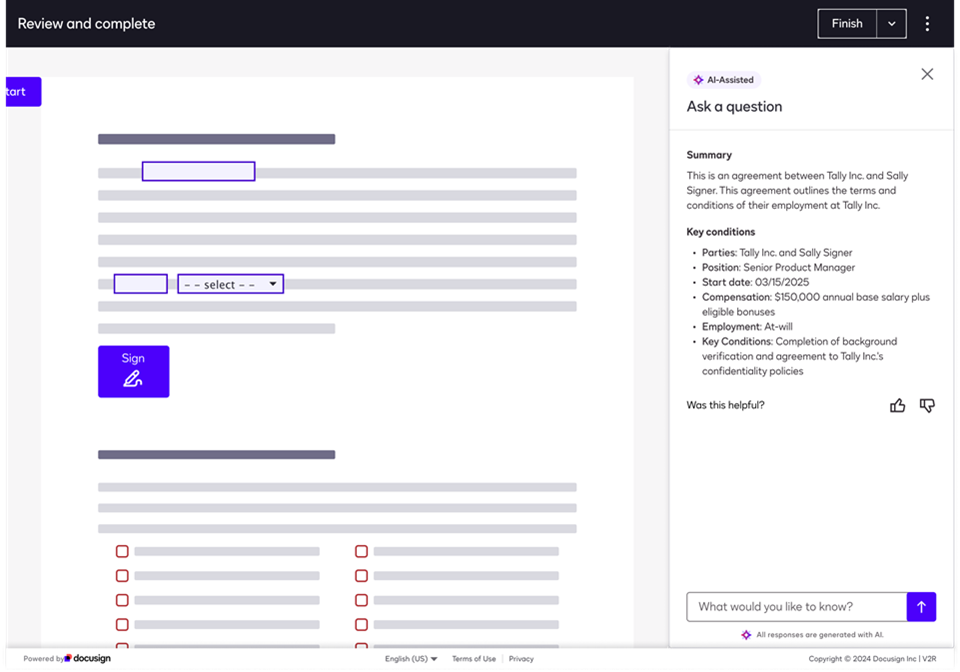Open the English (US) language dropdown
The height and width of the screenshot is (672, 960).
pos(411,659)
